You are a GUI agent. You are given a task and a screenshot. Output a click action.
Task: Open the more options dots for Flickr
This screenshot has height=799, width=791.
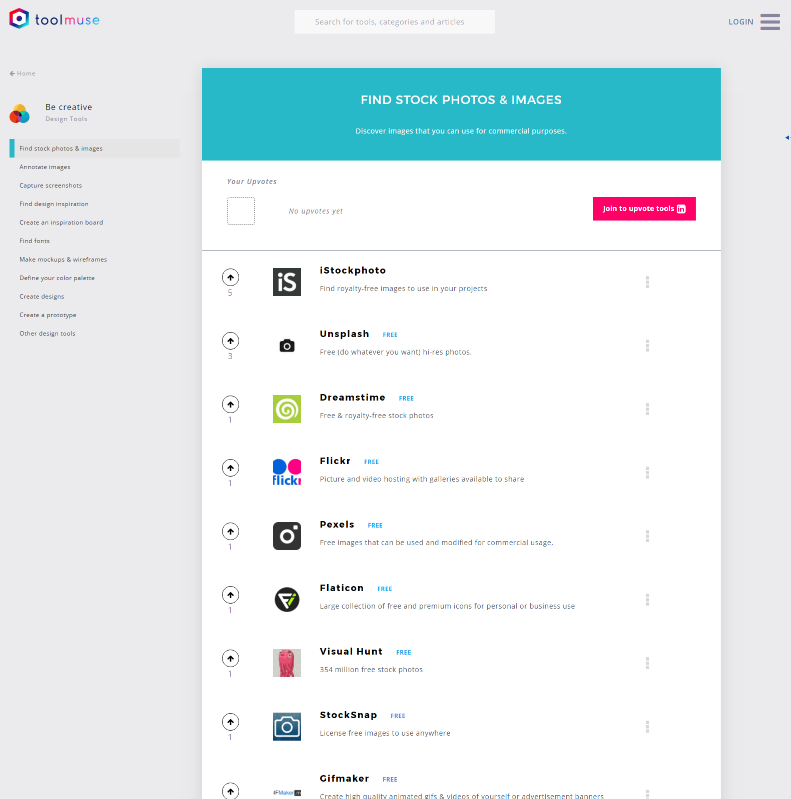pyautogui.click(x=647, y=472)
